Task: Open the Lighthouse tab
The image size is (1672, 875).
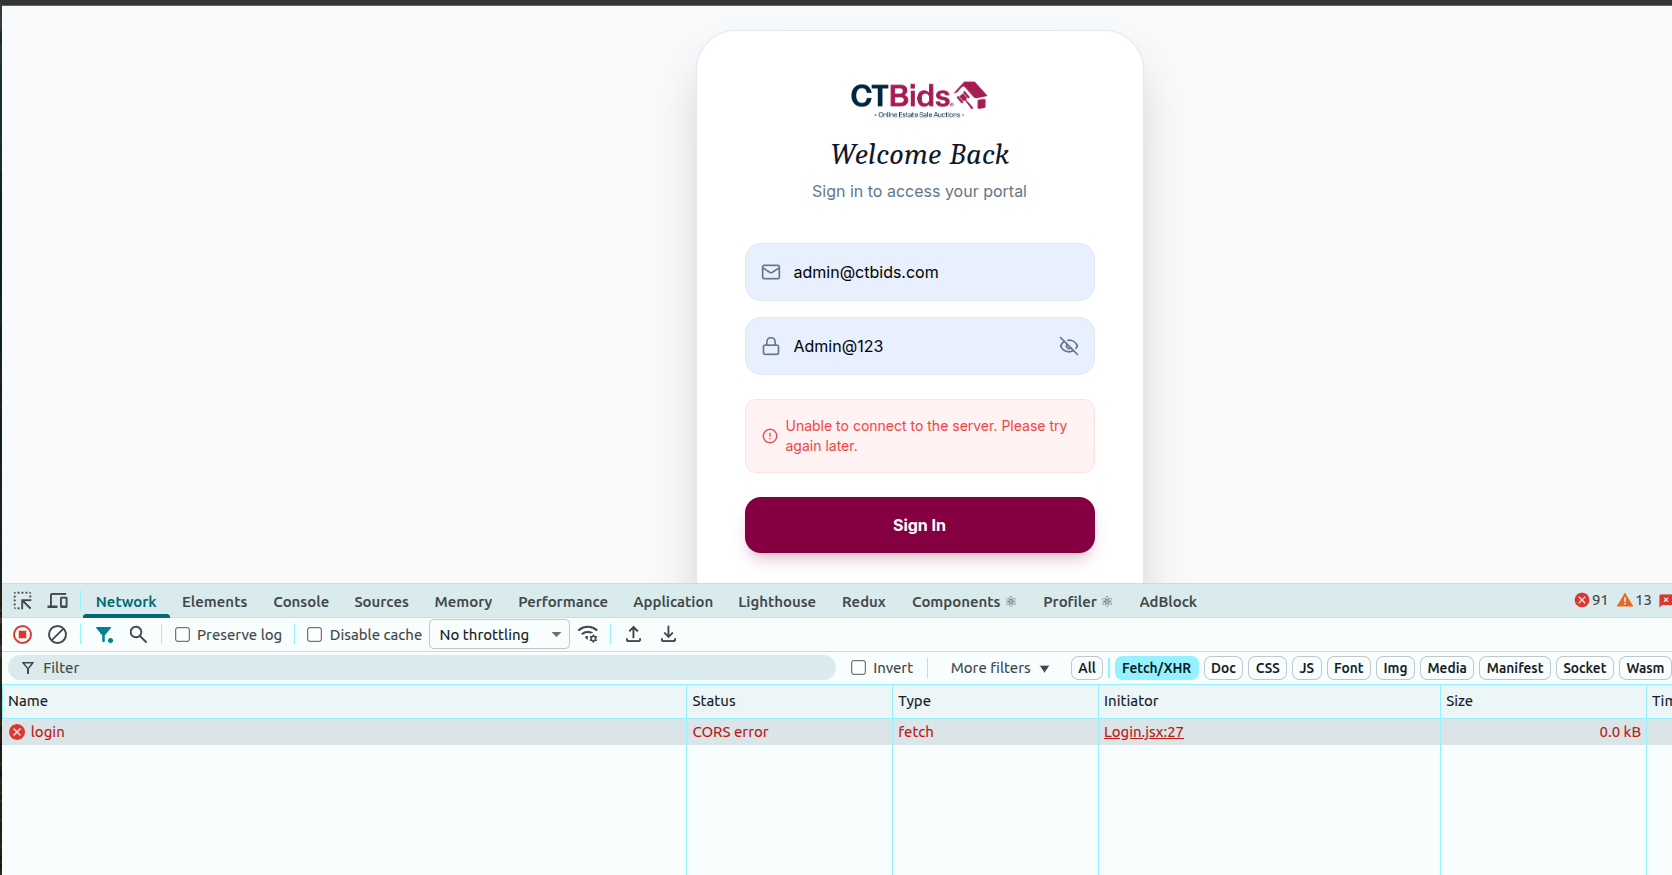Action: (777, 602)
